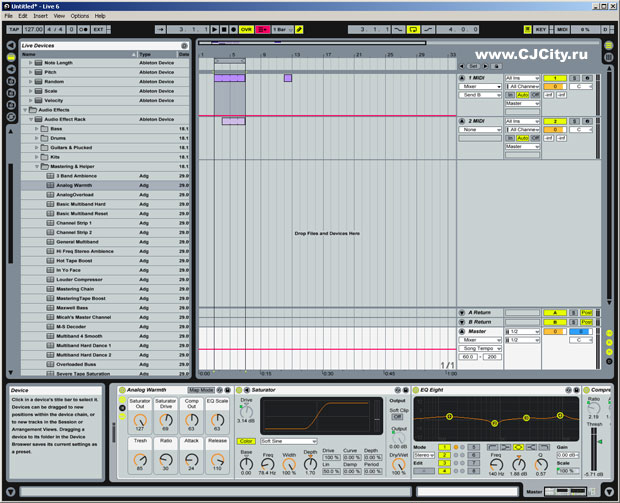Open the Plug-In Device Browser icon
Viewport: 620px width, 503px height.
click(11, 69)
